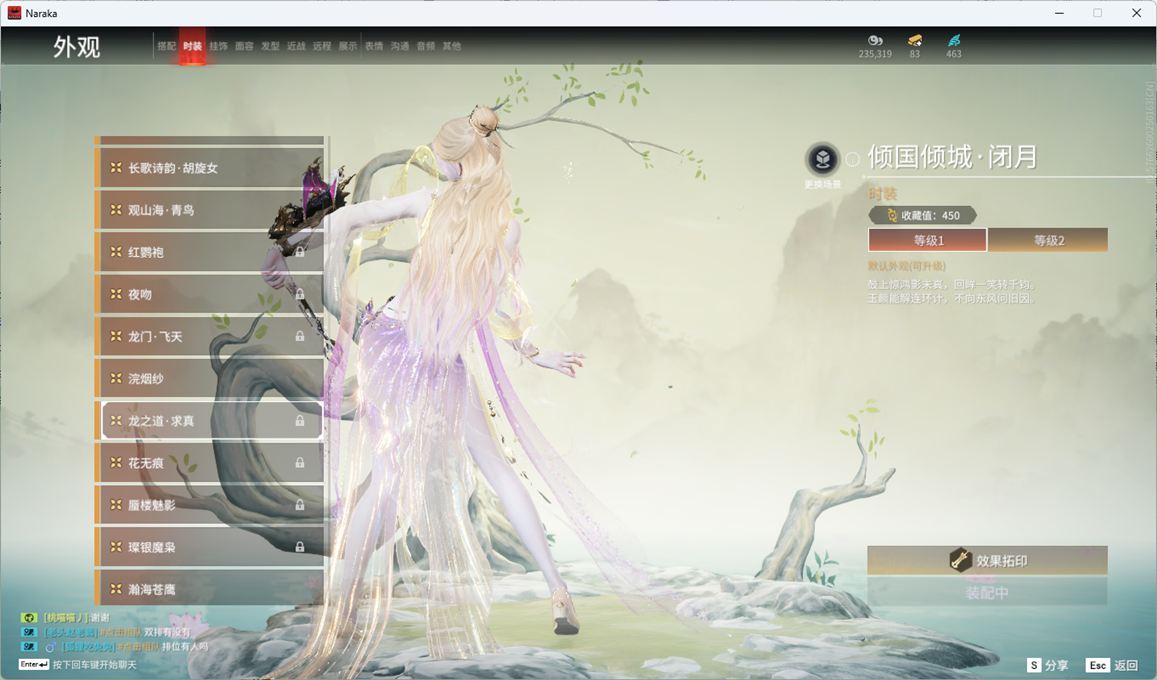This screenshot has width=1157, height=680.
Task: Click the S key share hint icon
Action: (x=1034, y=665)
